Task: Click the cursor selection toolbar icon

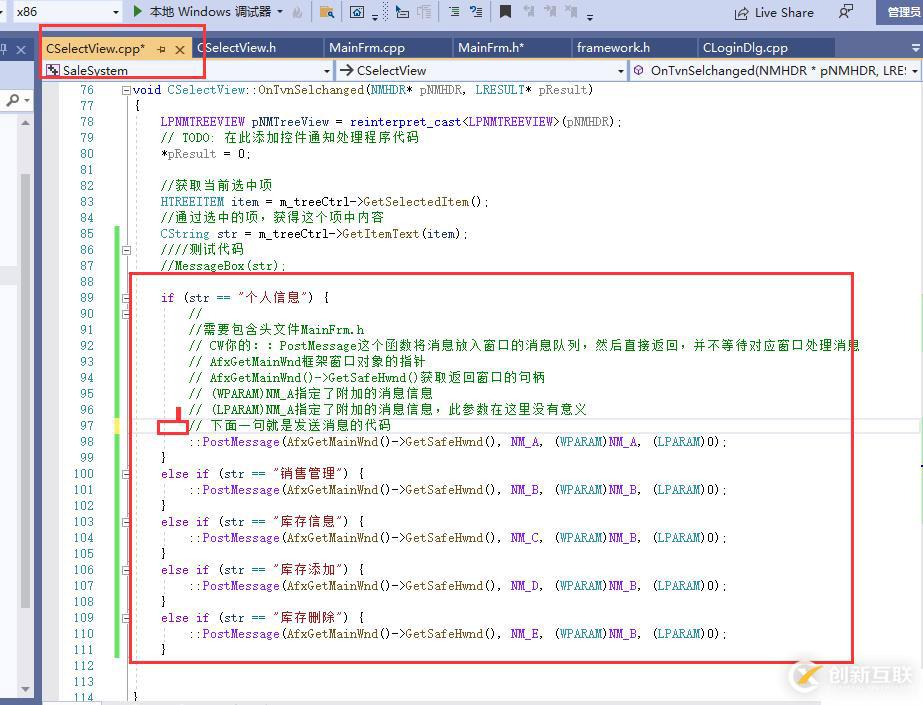Action: pyautogui.click(x=402, y=12)
